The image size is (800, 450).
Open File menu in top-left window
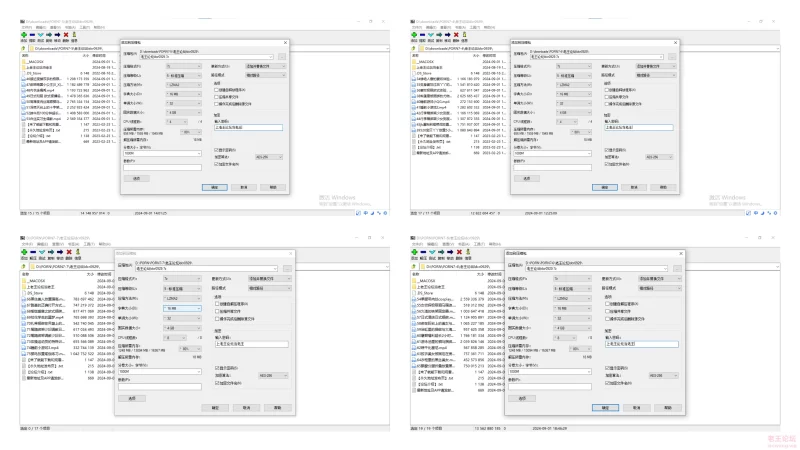coord(26,28)
